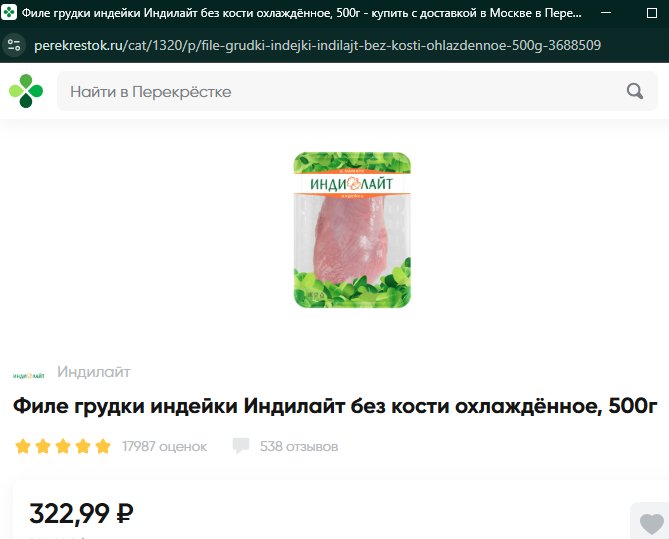Image resolution: width=669 pixels, height=539 pixels.
Task: Click the URL in the address bar
Action: [317, 45]
